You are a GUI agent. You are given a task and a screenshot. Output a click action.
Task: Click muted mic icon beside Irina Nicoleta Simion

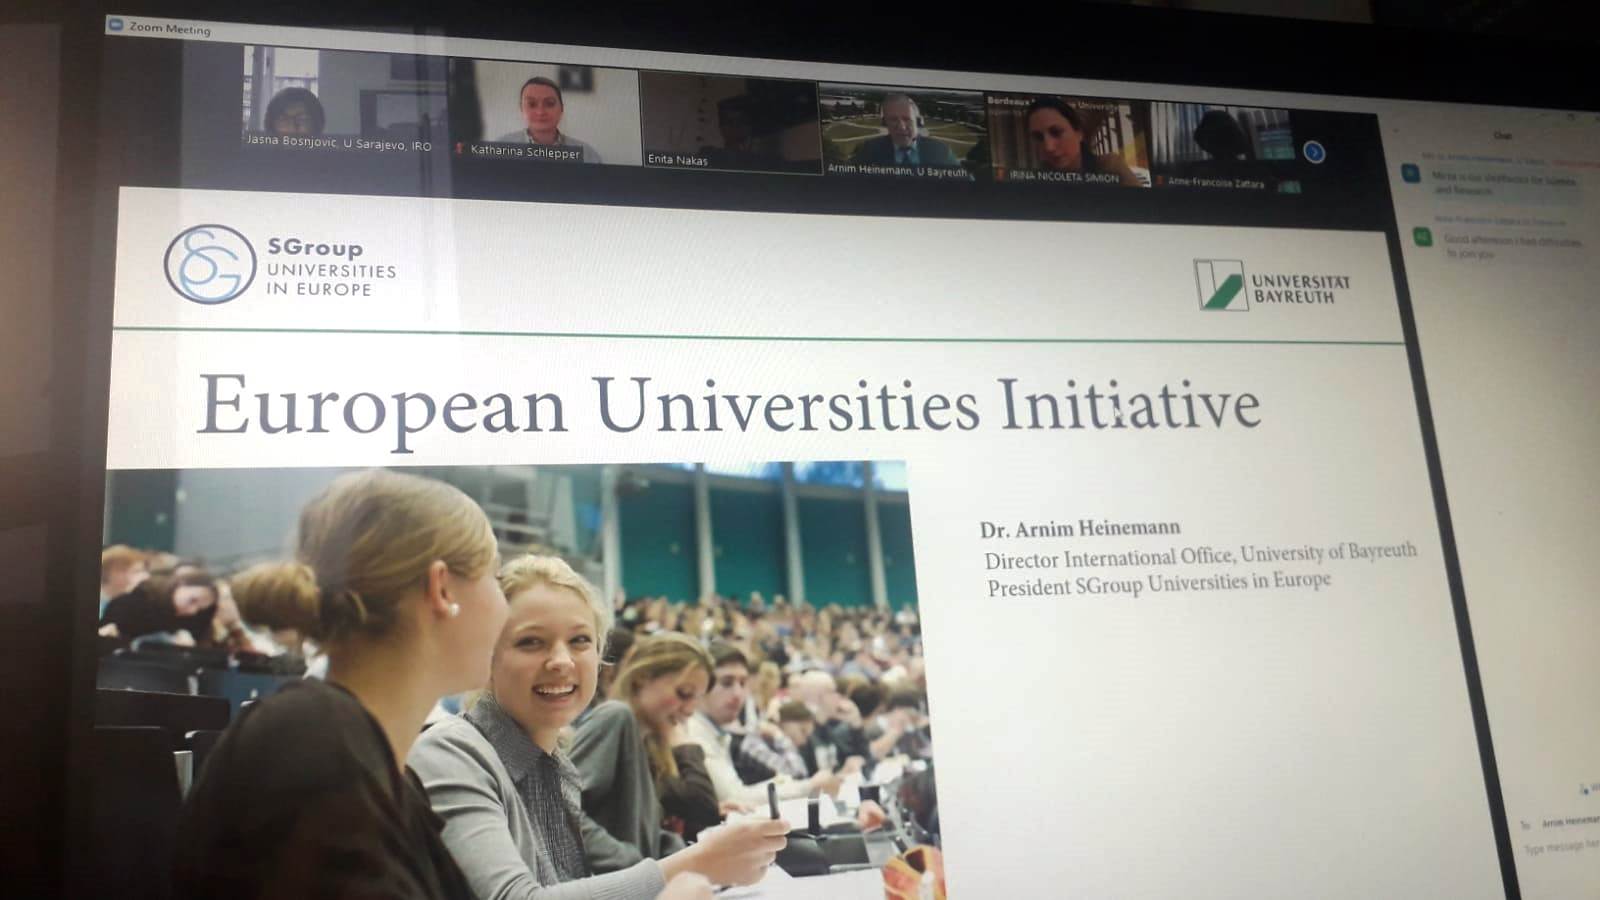999,175
